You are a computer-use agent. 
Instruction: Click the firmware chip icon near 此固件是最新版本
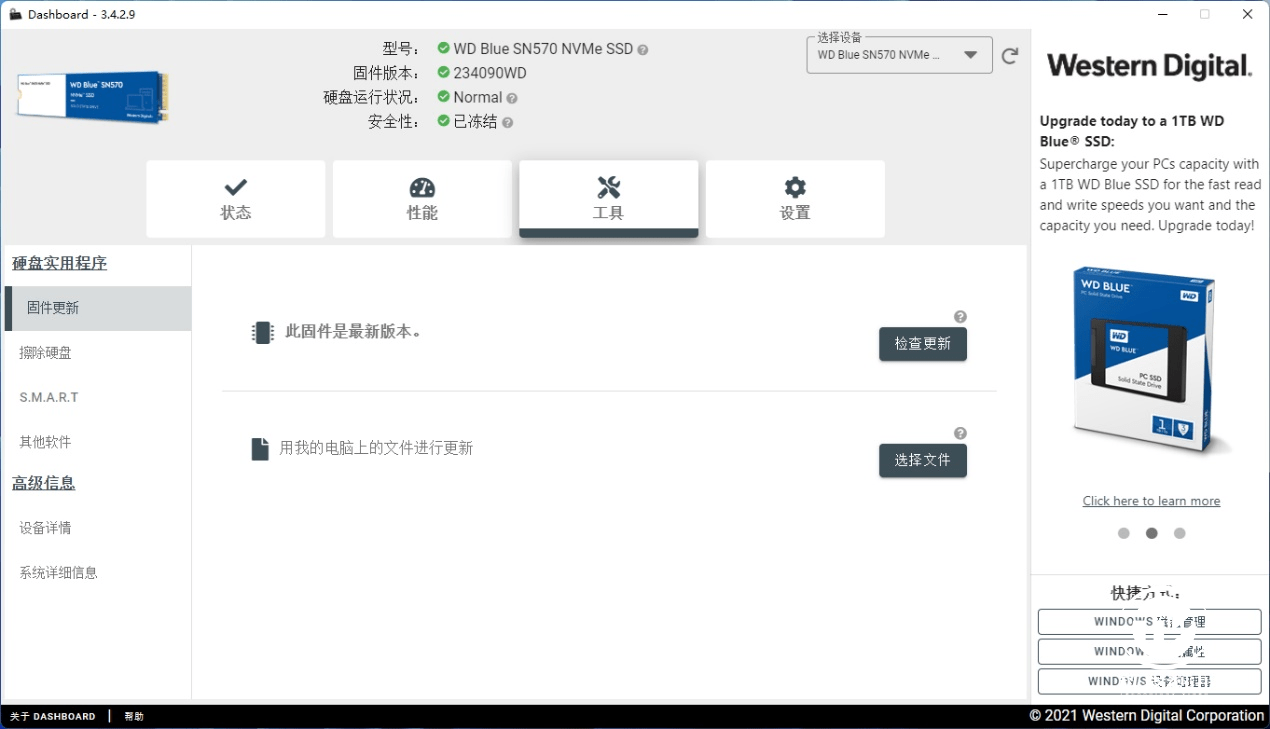tap(262, 331)
